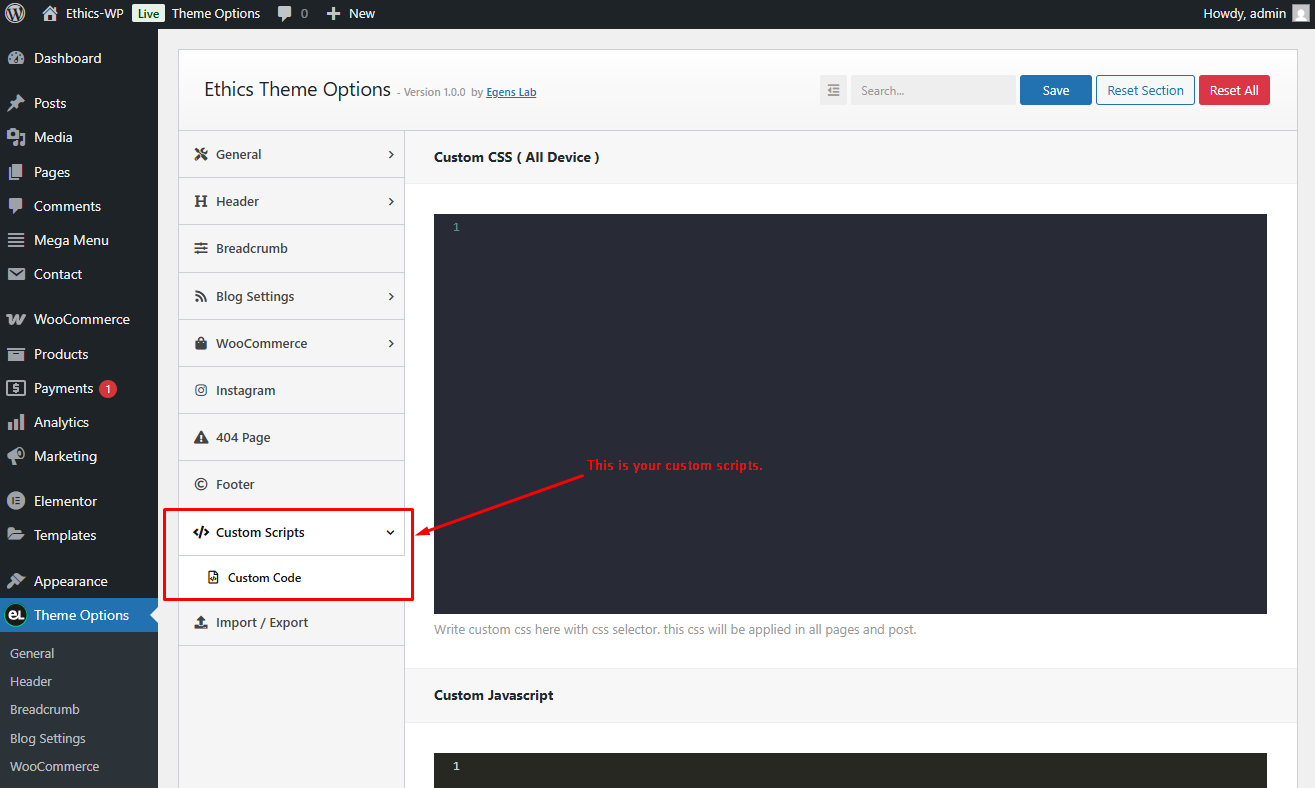1315x788 pixels.
Task: Open the Import / Export tab
Action: (x=291, y=622)
